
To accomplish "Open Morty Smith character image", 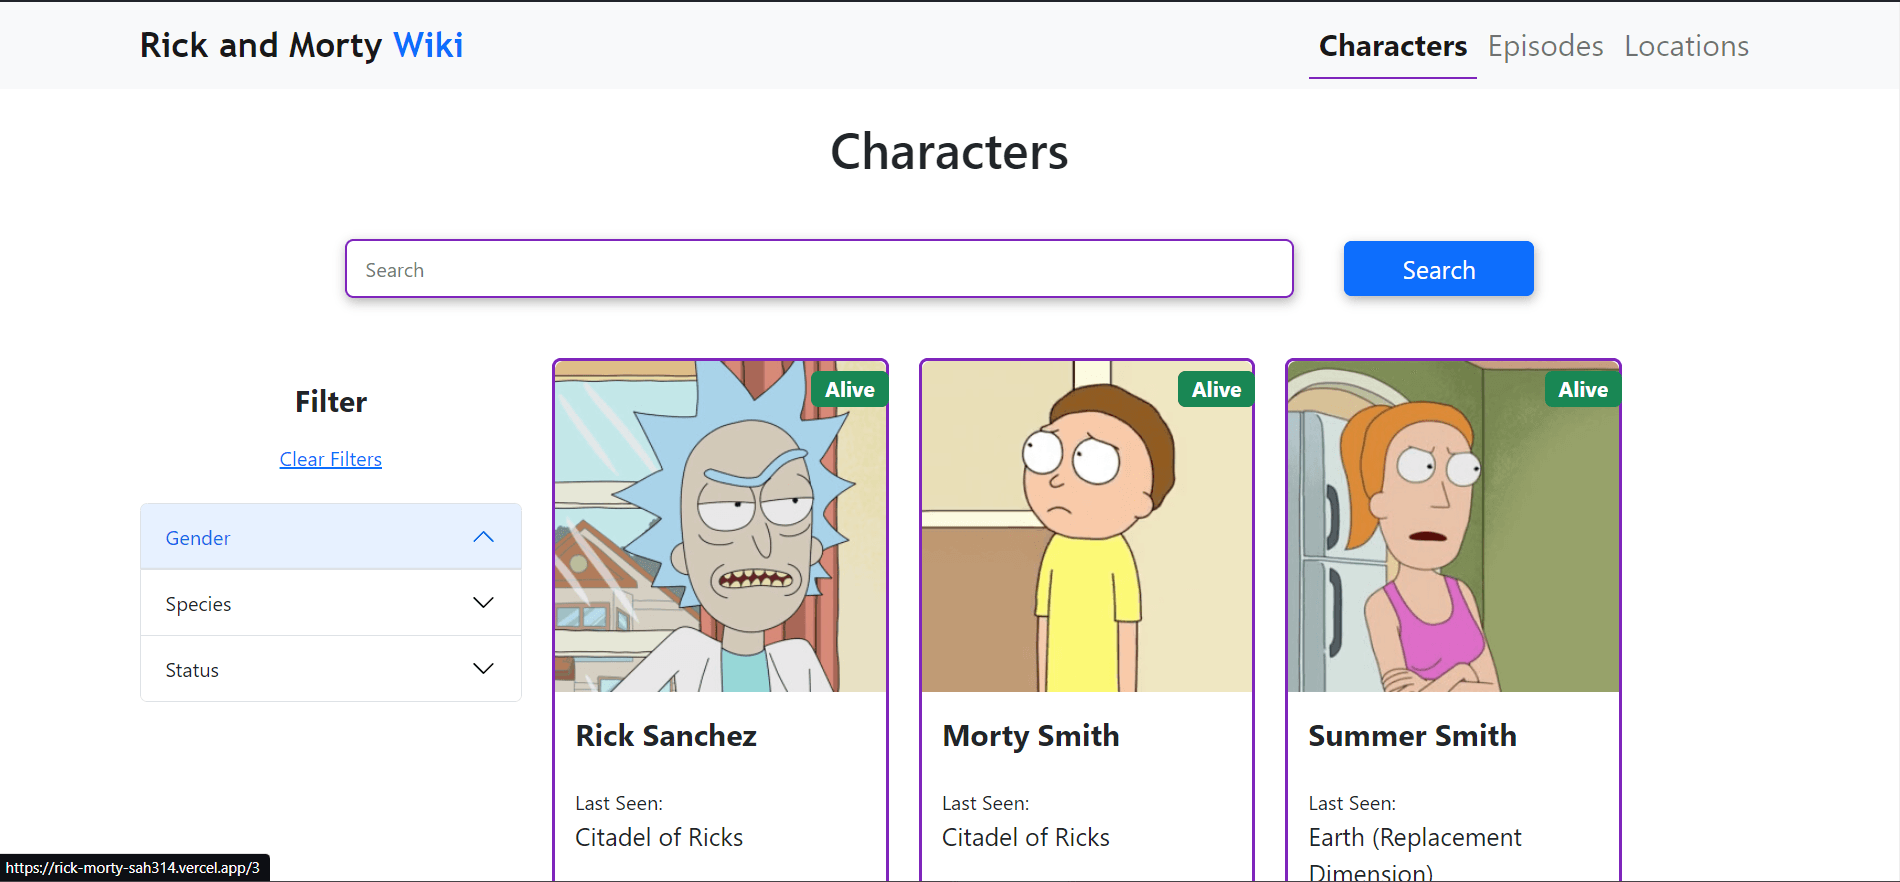I will pyautogui.click(x=1086, y=540).
